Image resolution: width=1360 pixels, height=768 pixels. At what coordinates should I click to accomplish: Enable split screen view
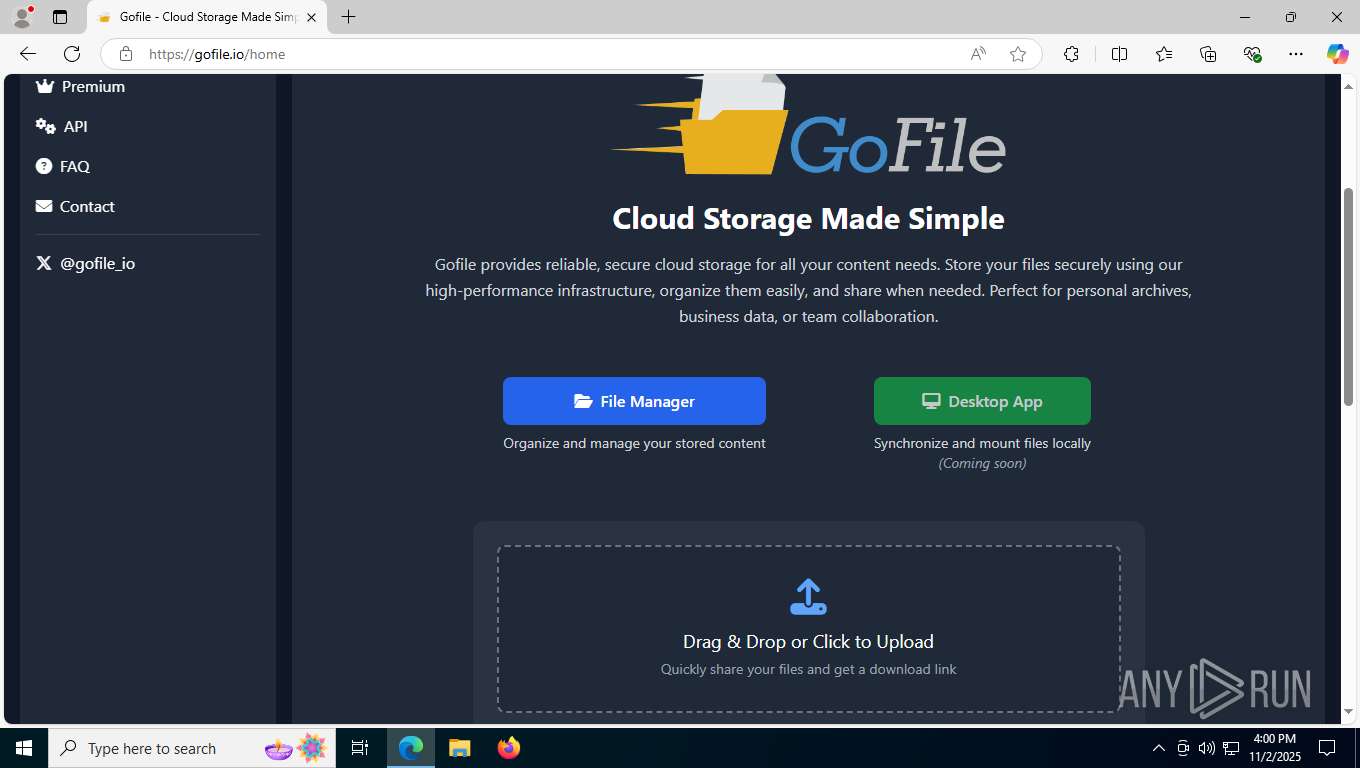click(x=1119, y=54)
